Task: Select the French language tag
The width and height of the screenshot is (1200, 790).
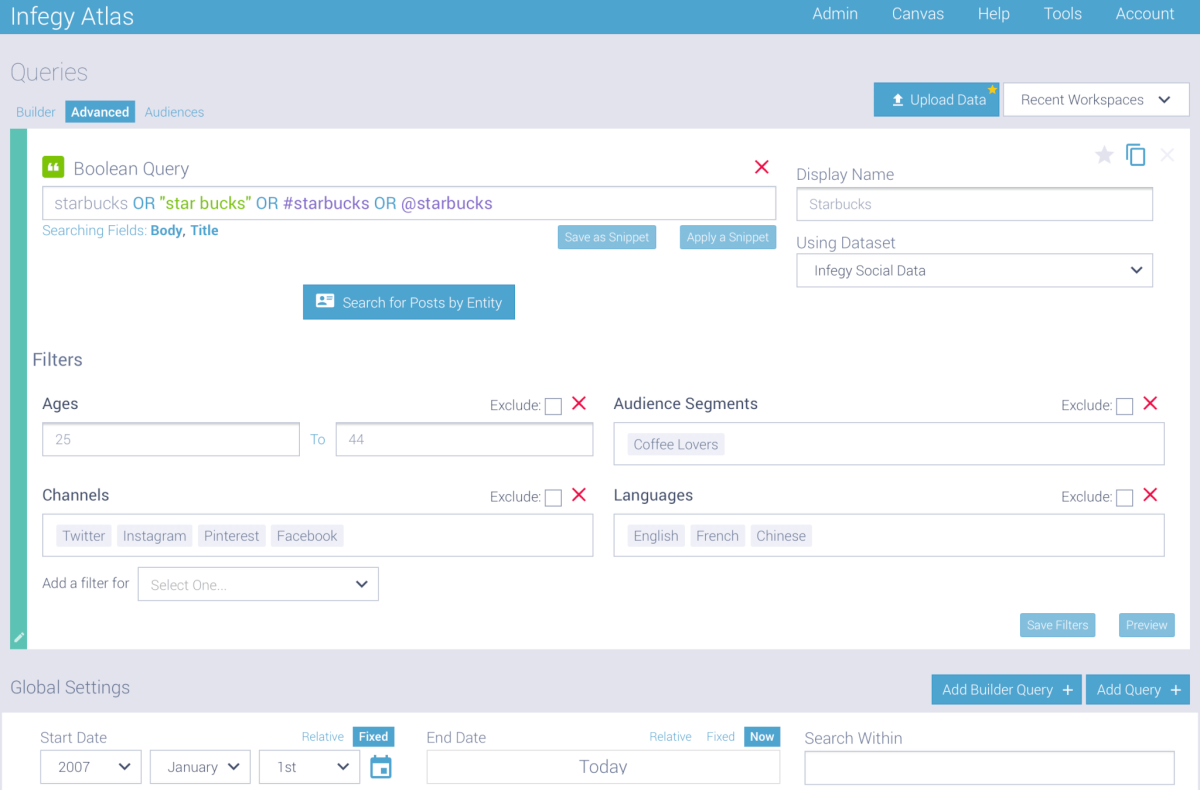Action: coord(717,536)
